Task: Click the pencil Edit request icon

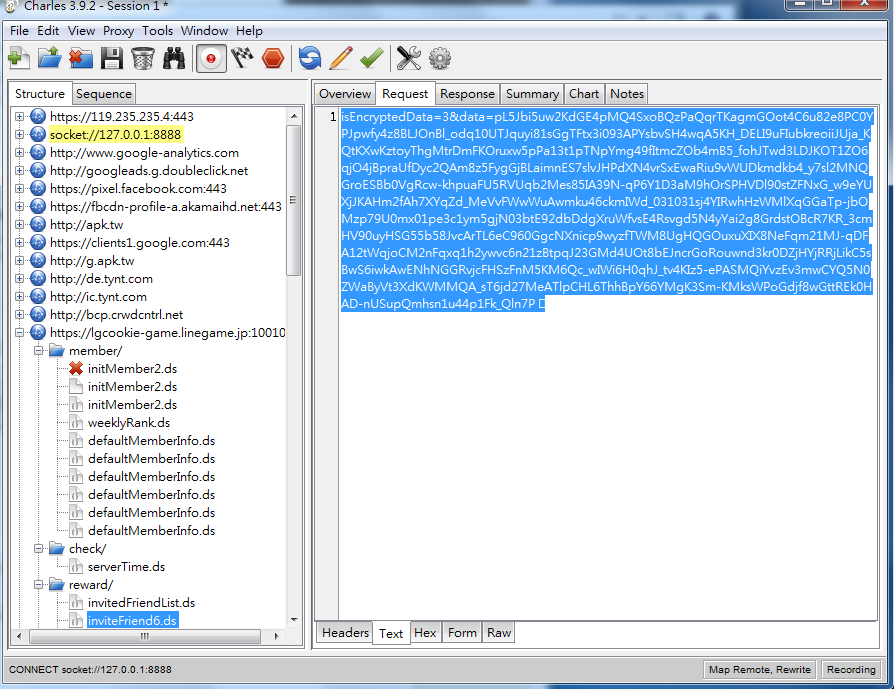Action: pos(340,59)
